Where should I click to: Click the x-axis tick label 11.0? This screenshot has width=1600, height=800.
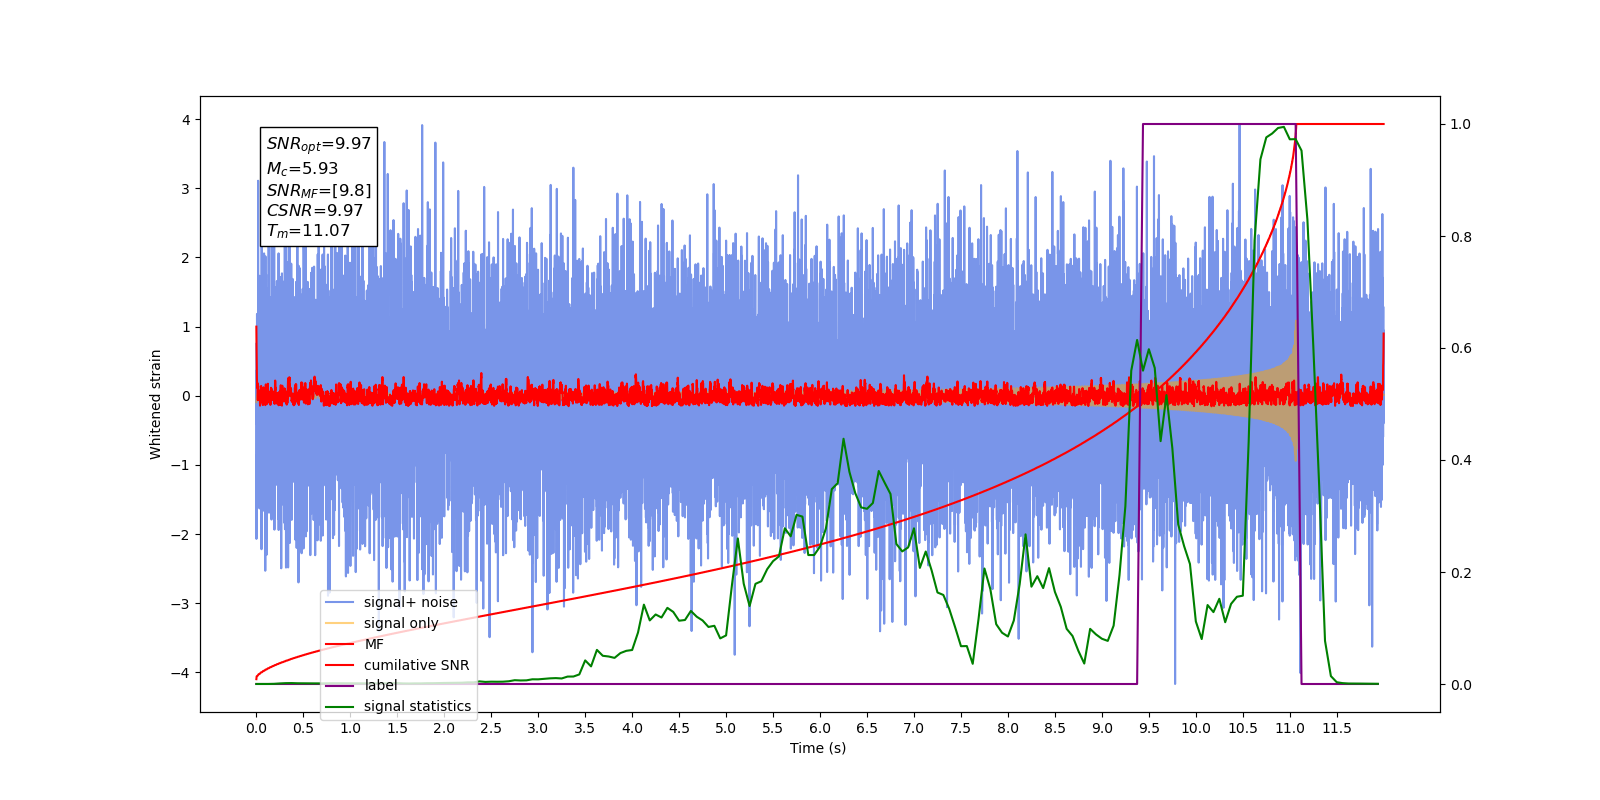coord(1290,728)
